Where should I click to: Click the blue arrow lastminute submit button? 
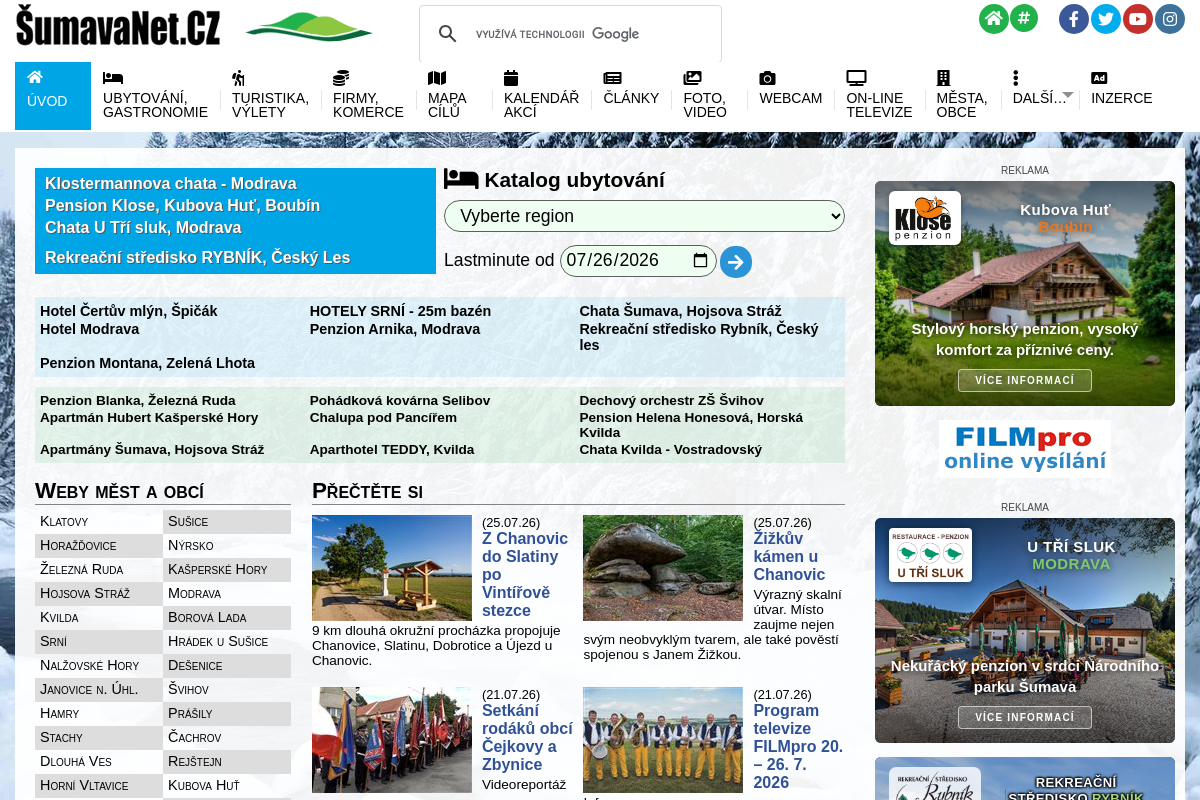(736, 262)
